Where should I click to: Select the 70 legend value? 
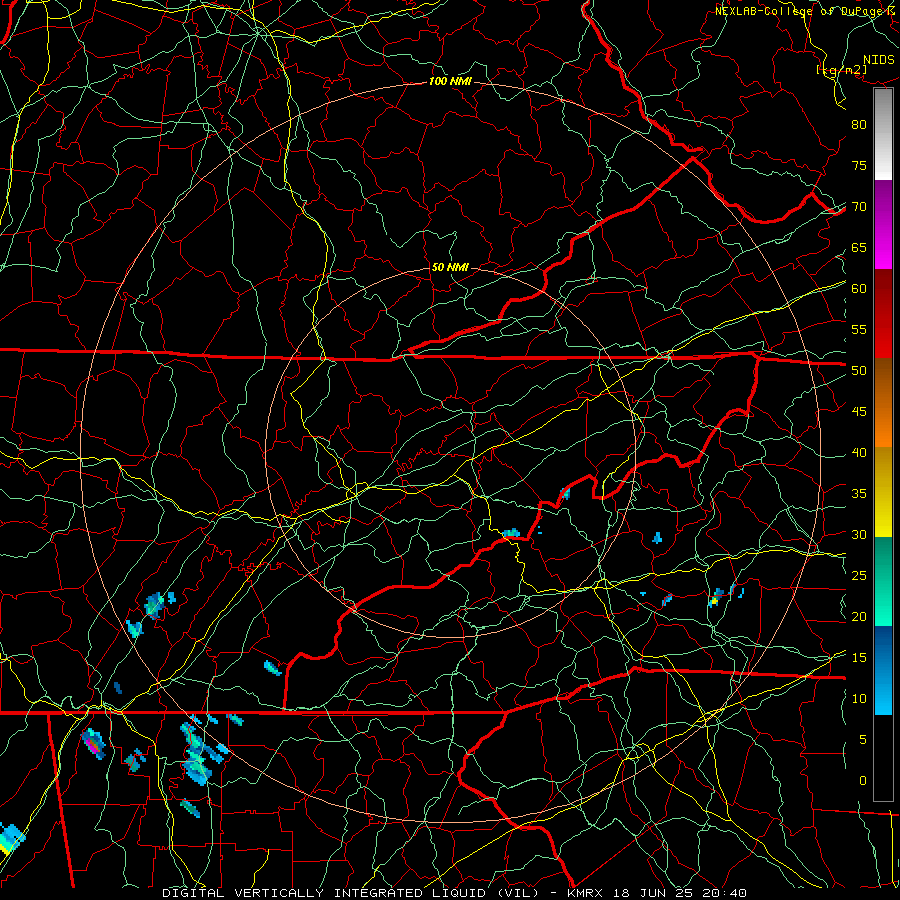pos(859,207)
